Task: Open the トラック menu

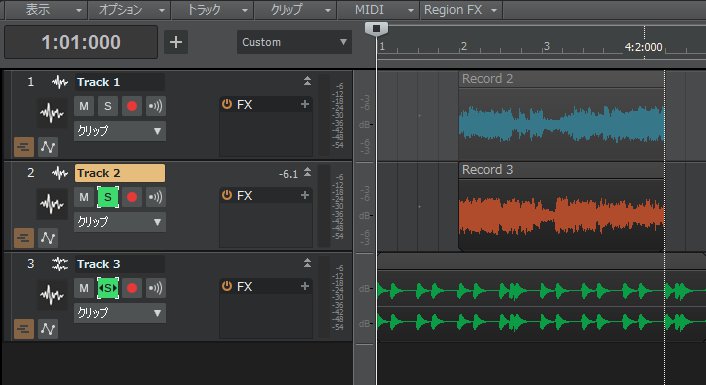Action: pyautogui.click(x=213, y=9)
